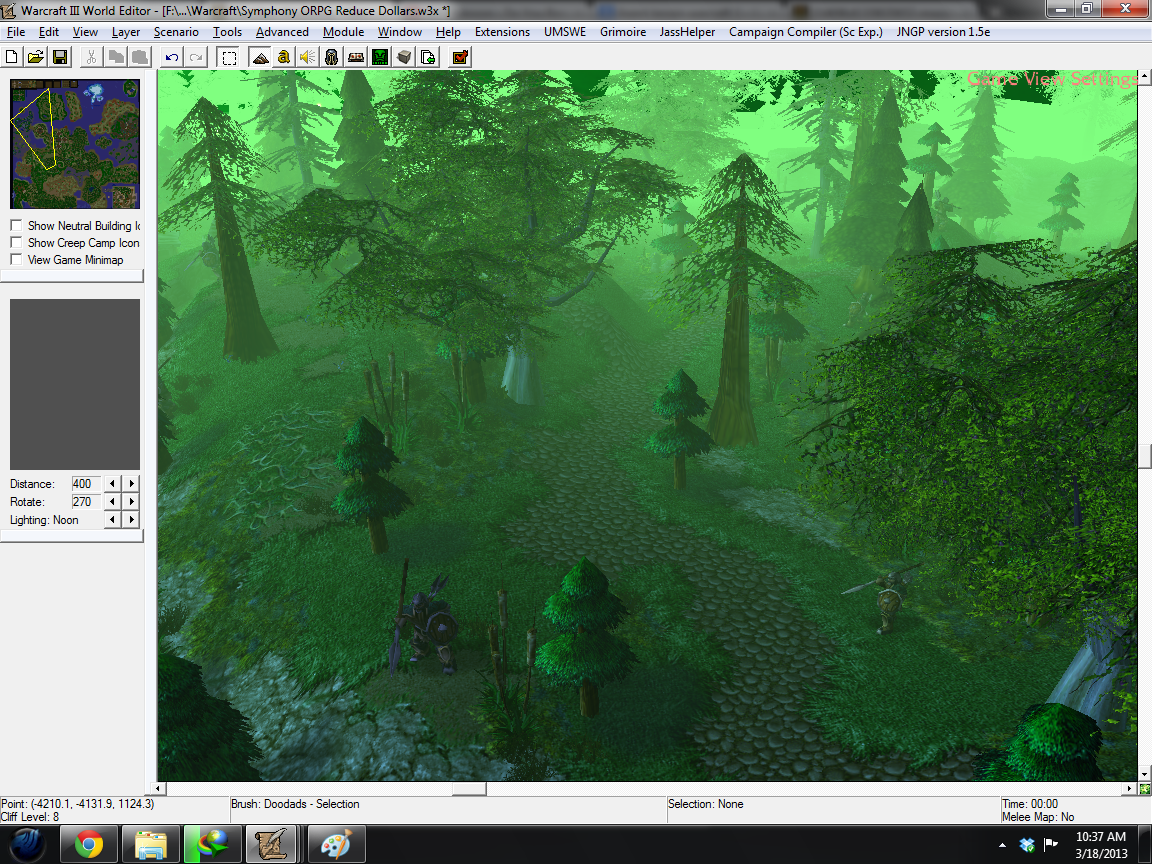Viewport: 1152px width, 864px height.
Task: Undo the last action
Action: click(171, 57)
